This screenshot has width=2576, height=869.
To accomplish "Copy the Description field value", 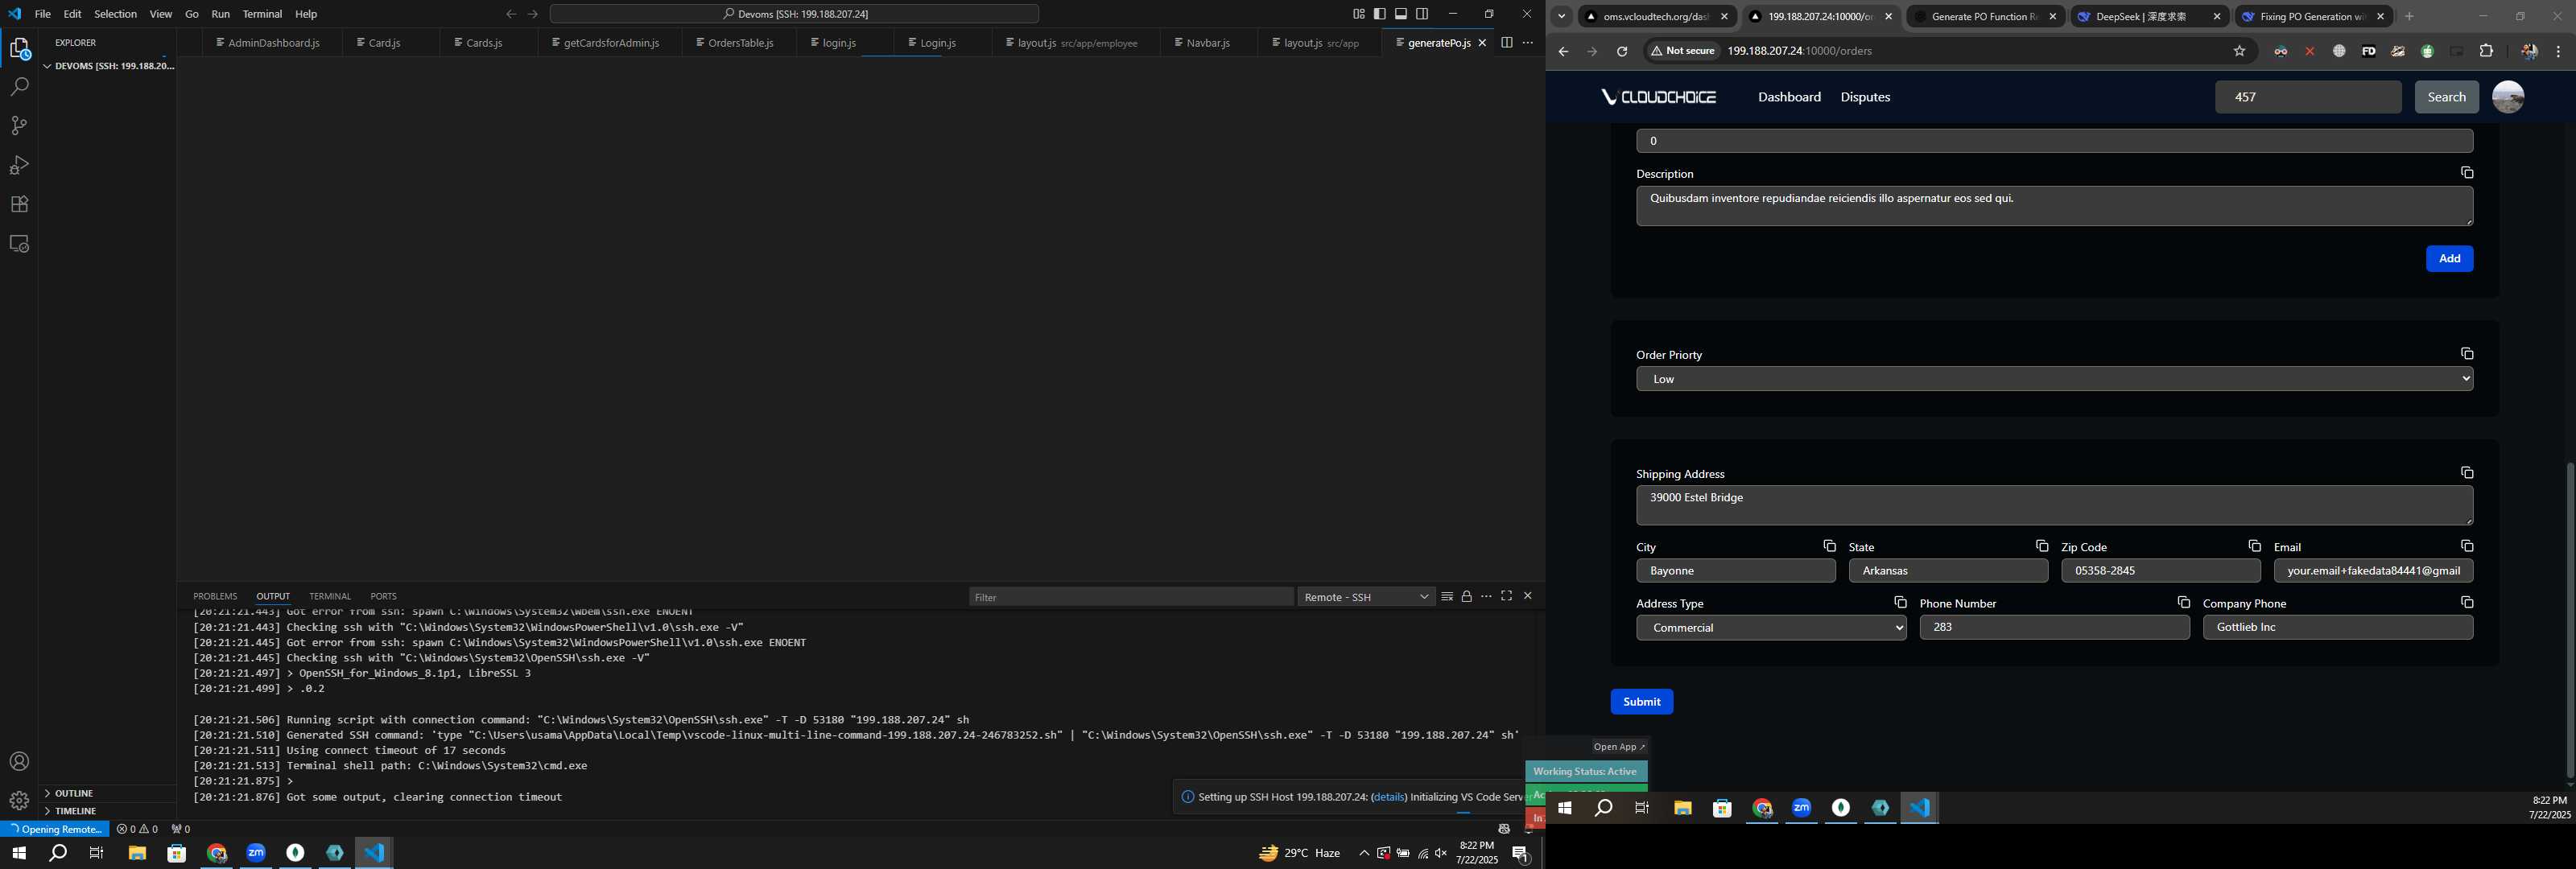I will [2466, 173].
